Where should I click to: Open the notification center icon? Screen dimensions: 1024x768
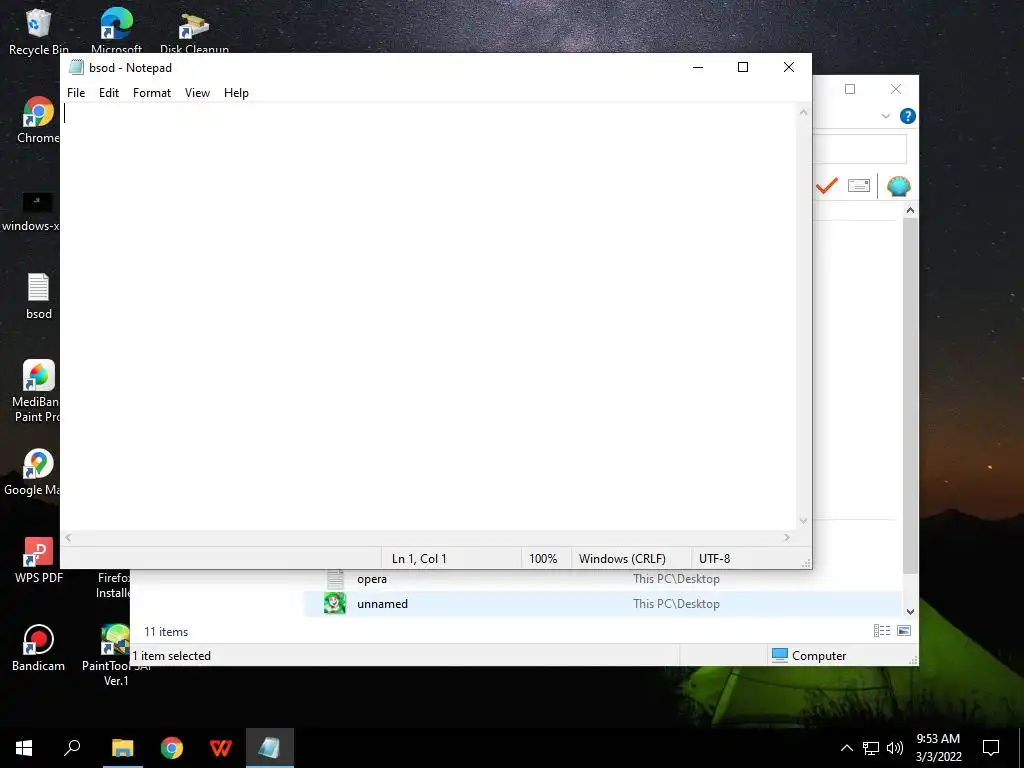(x=991, y=748)
